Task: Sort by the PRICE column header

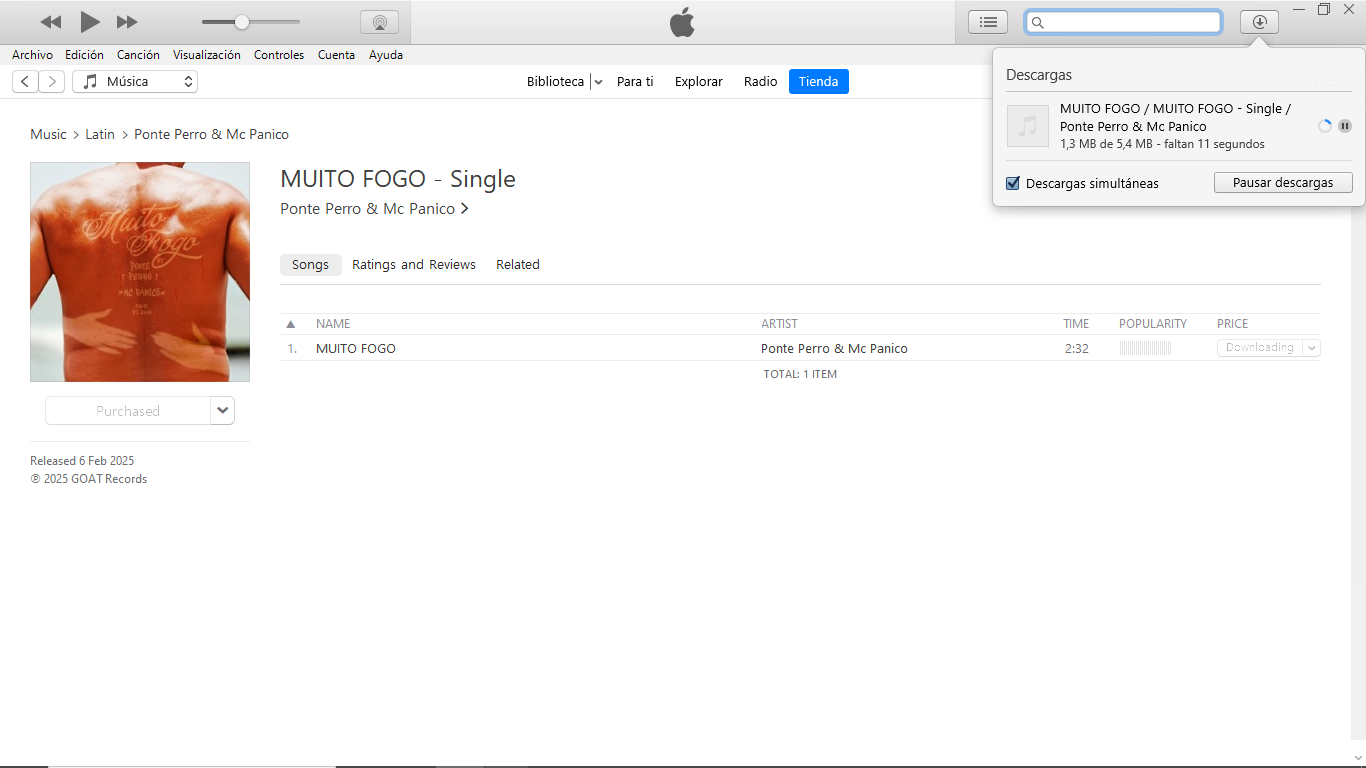Action: coord(1233,324)
